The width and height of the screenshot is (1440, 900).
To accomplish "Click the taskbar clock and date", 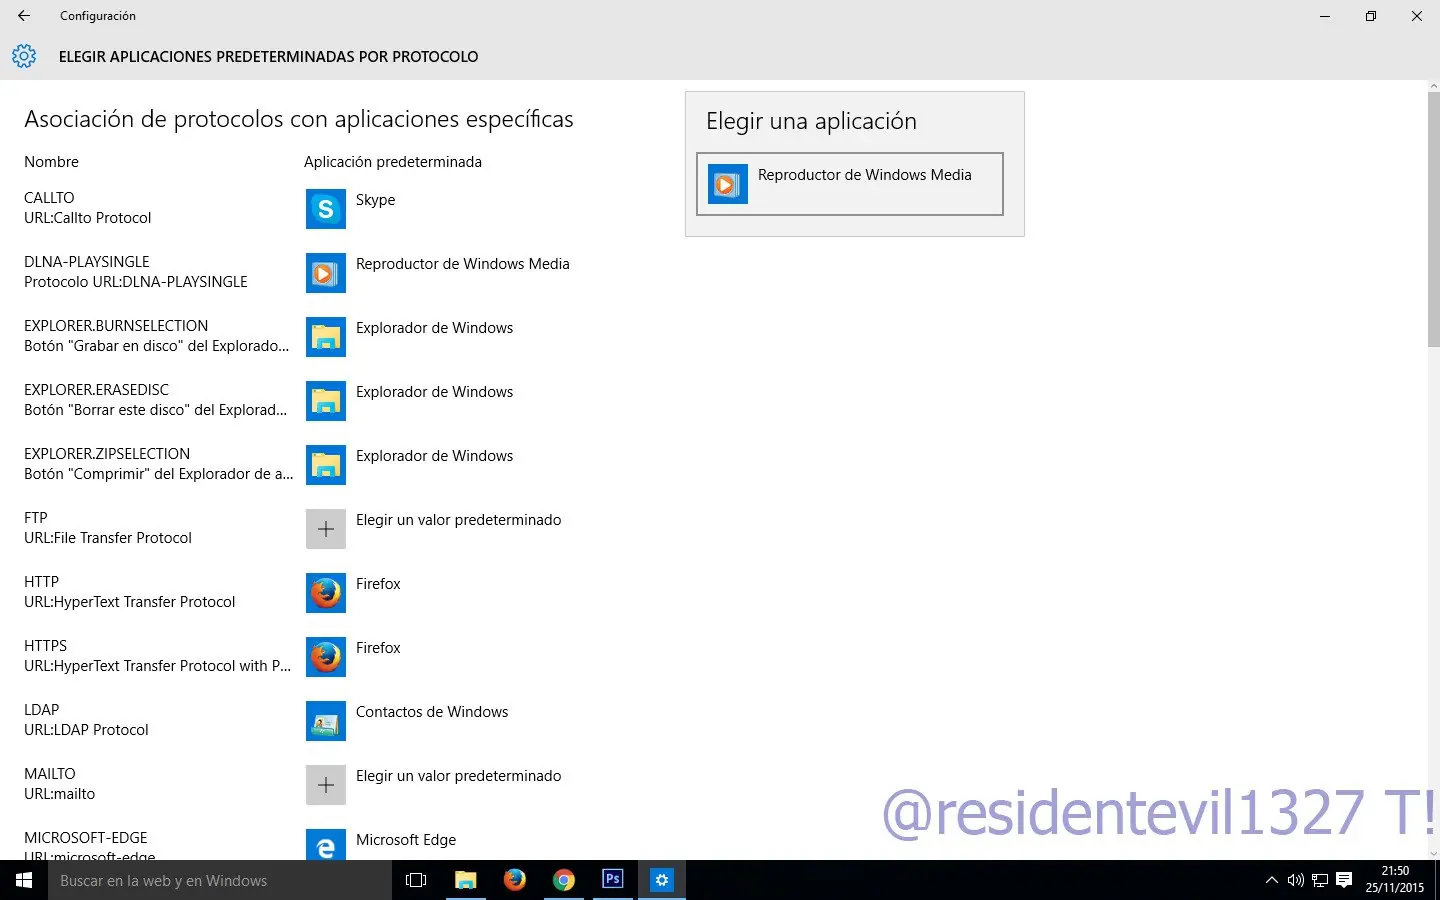I will point(1395,880).
